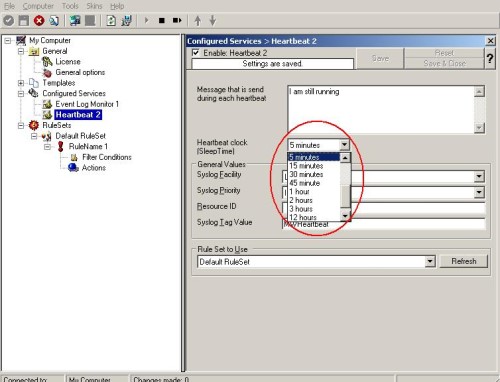Choose 5 minutes in the dropdown list
The height and width of the screenshot is (382, 500).
[x=314, y=157]
